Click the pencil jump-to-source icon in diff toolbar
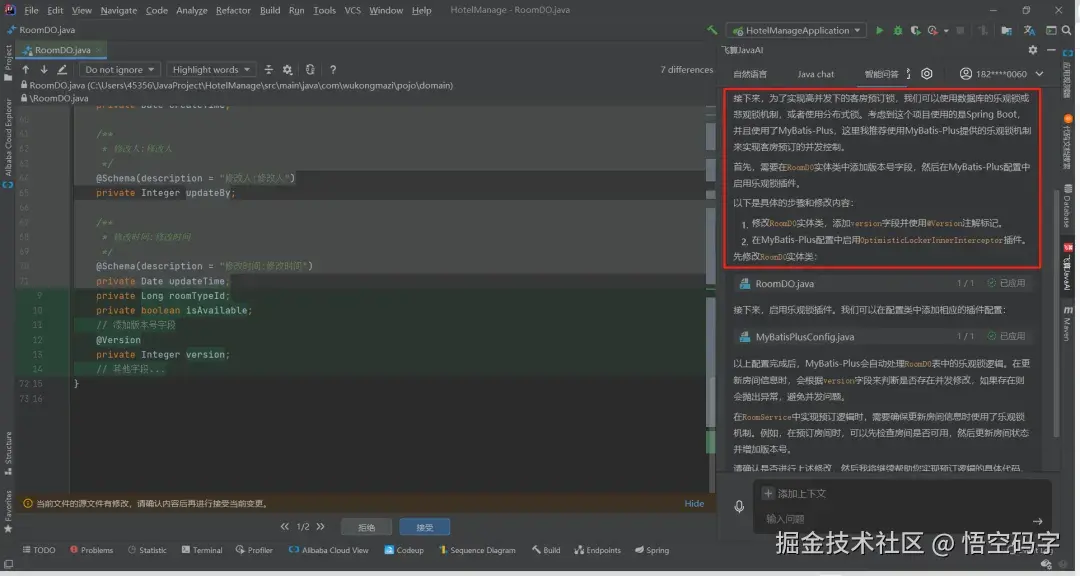 (62, 70)
